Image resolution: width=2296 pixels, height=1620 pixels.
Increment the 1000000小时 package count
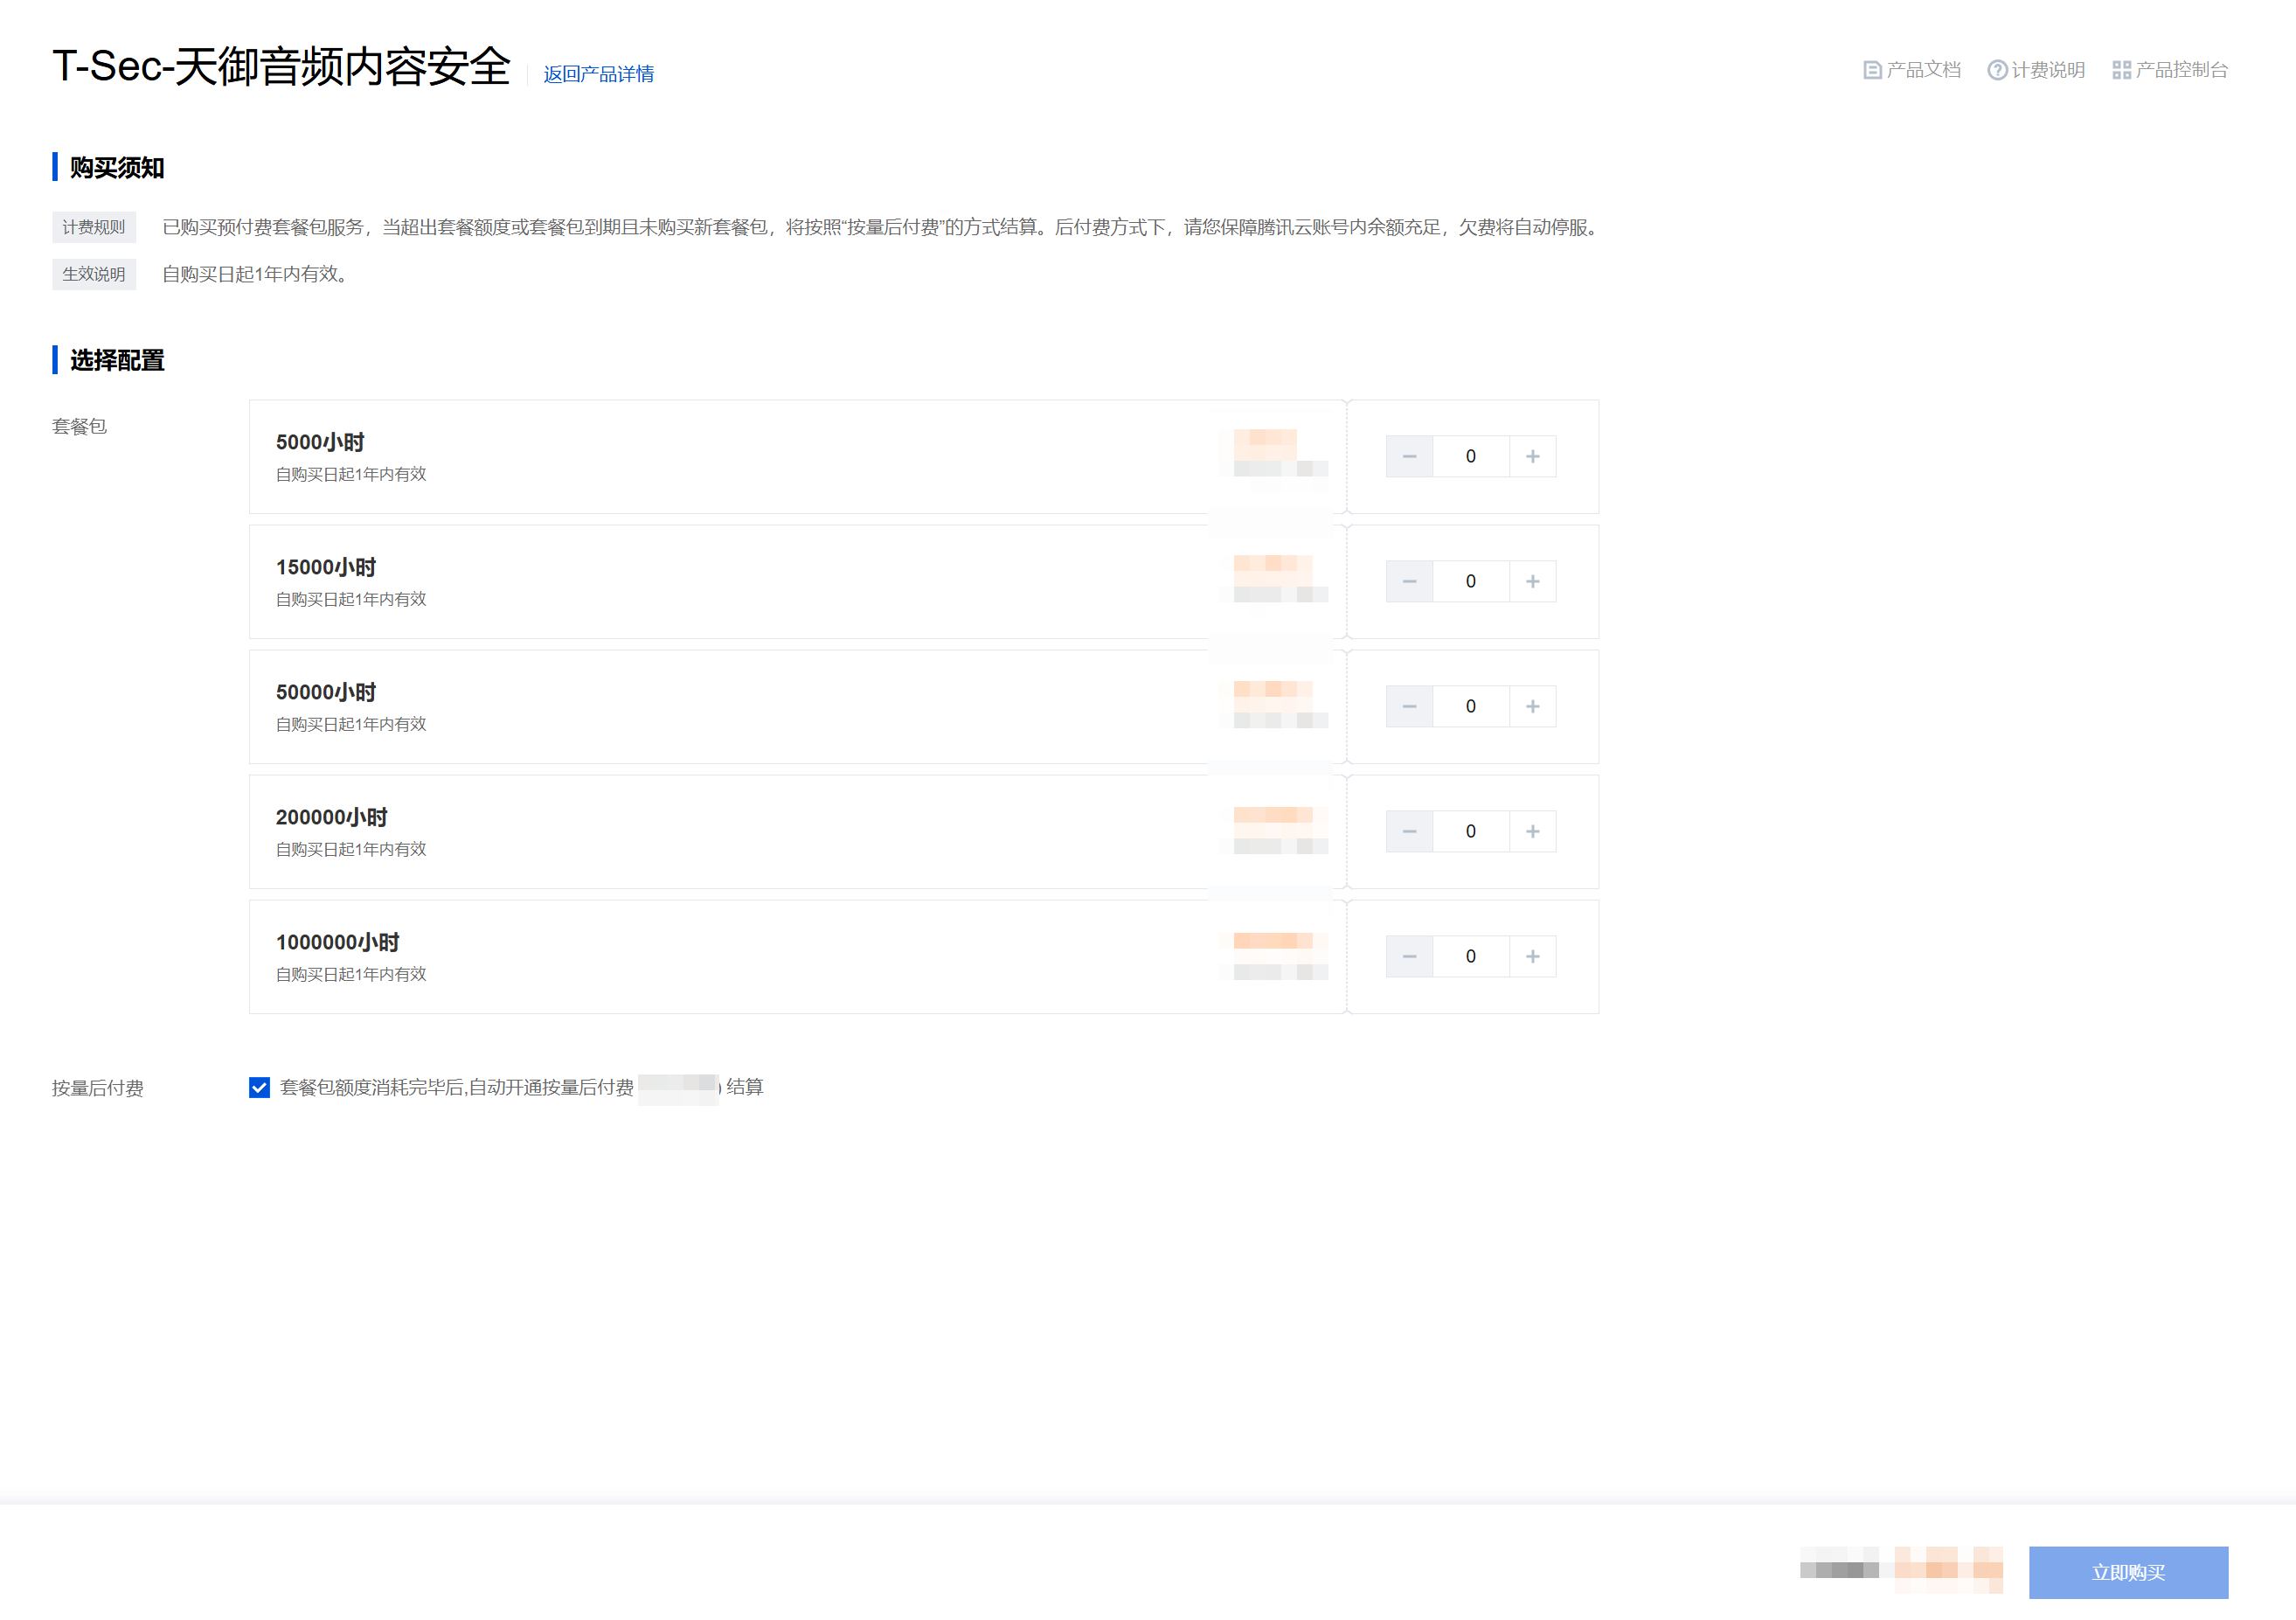click(1532, 957)
